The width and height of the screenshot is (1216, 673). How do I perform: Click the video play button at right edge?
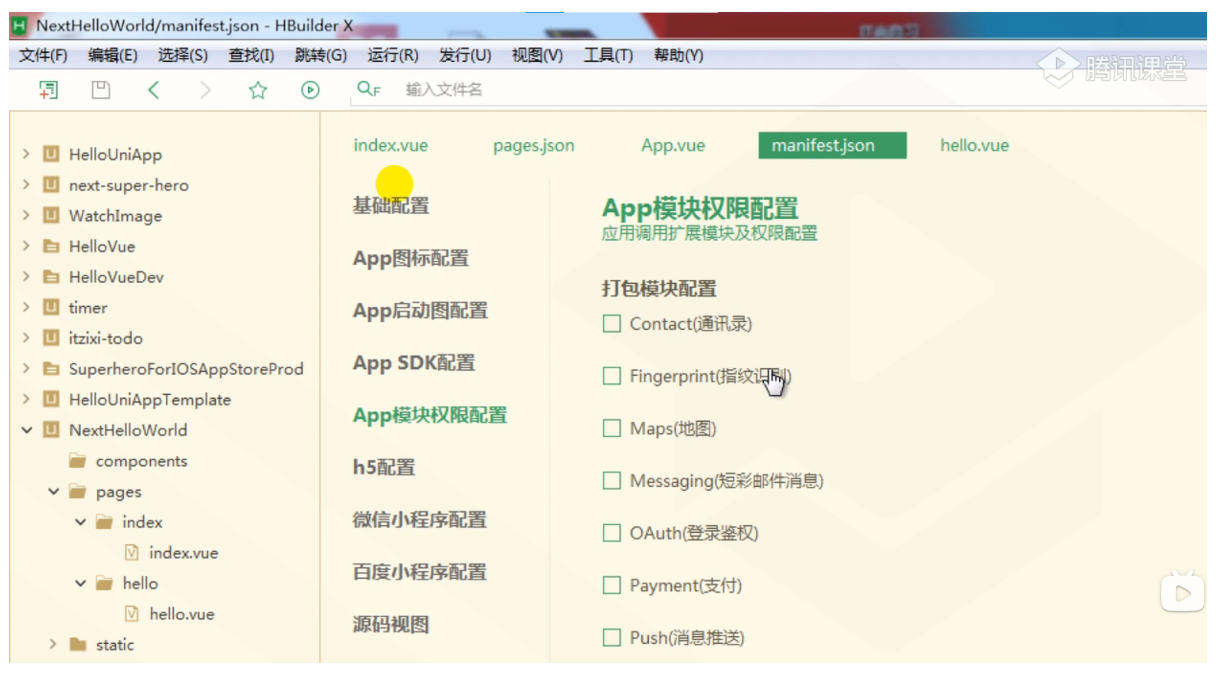coord(1182,593)
